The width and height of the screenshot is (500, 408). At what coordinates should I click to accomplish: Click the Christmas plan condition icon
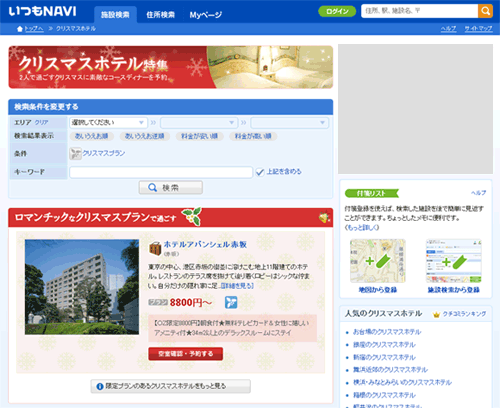tap(75, 153)
